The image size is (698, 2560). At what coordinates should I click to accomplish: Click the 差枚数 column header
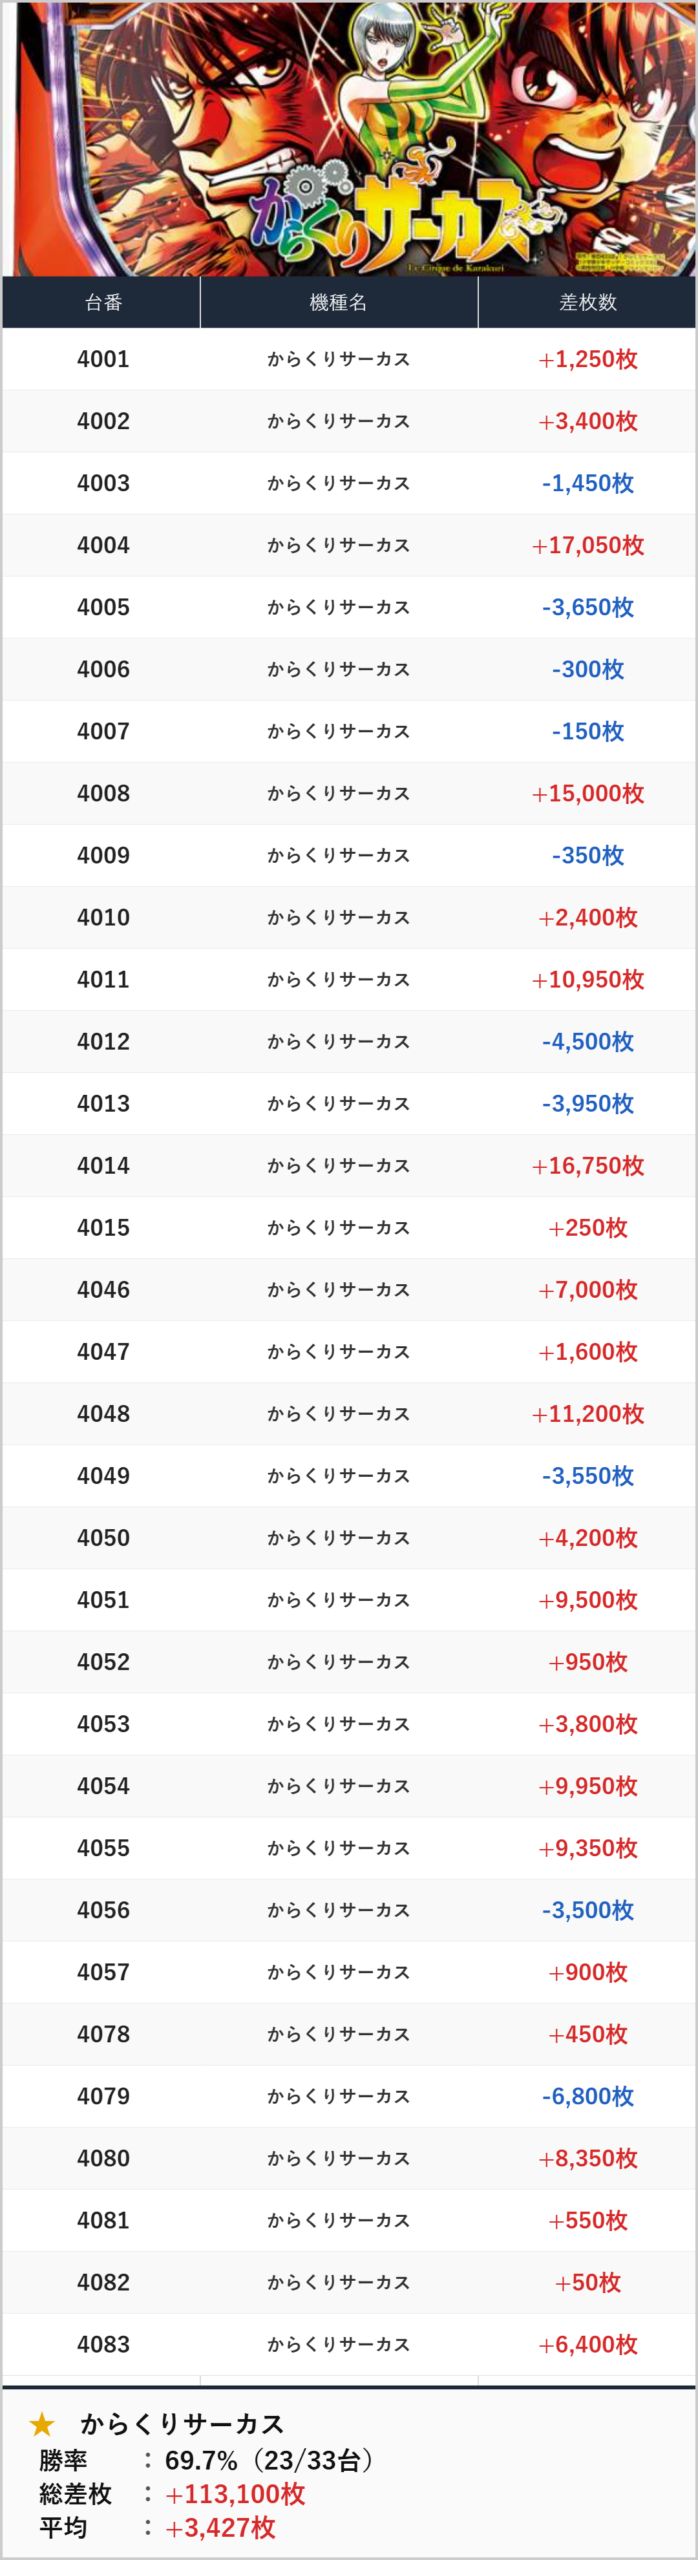pyautogui.click(x=587, y=303)
